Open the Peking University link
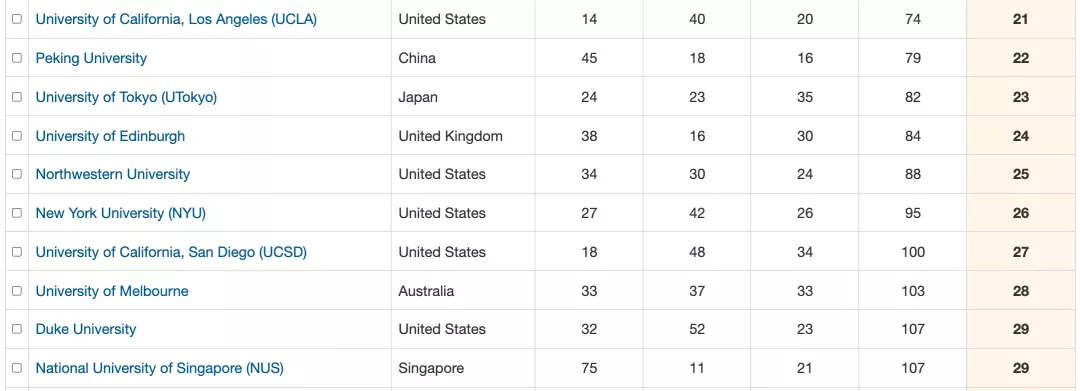 coord(91,59)
